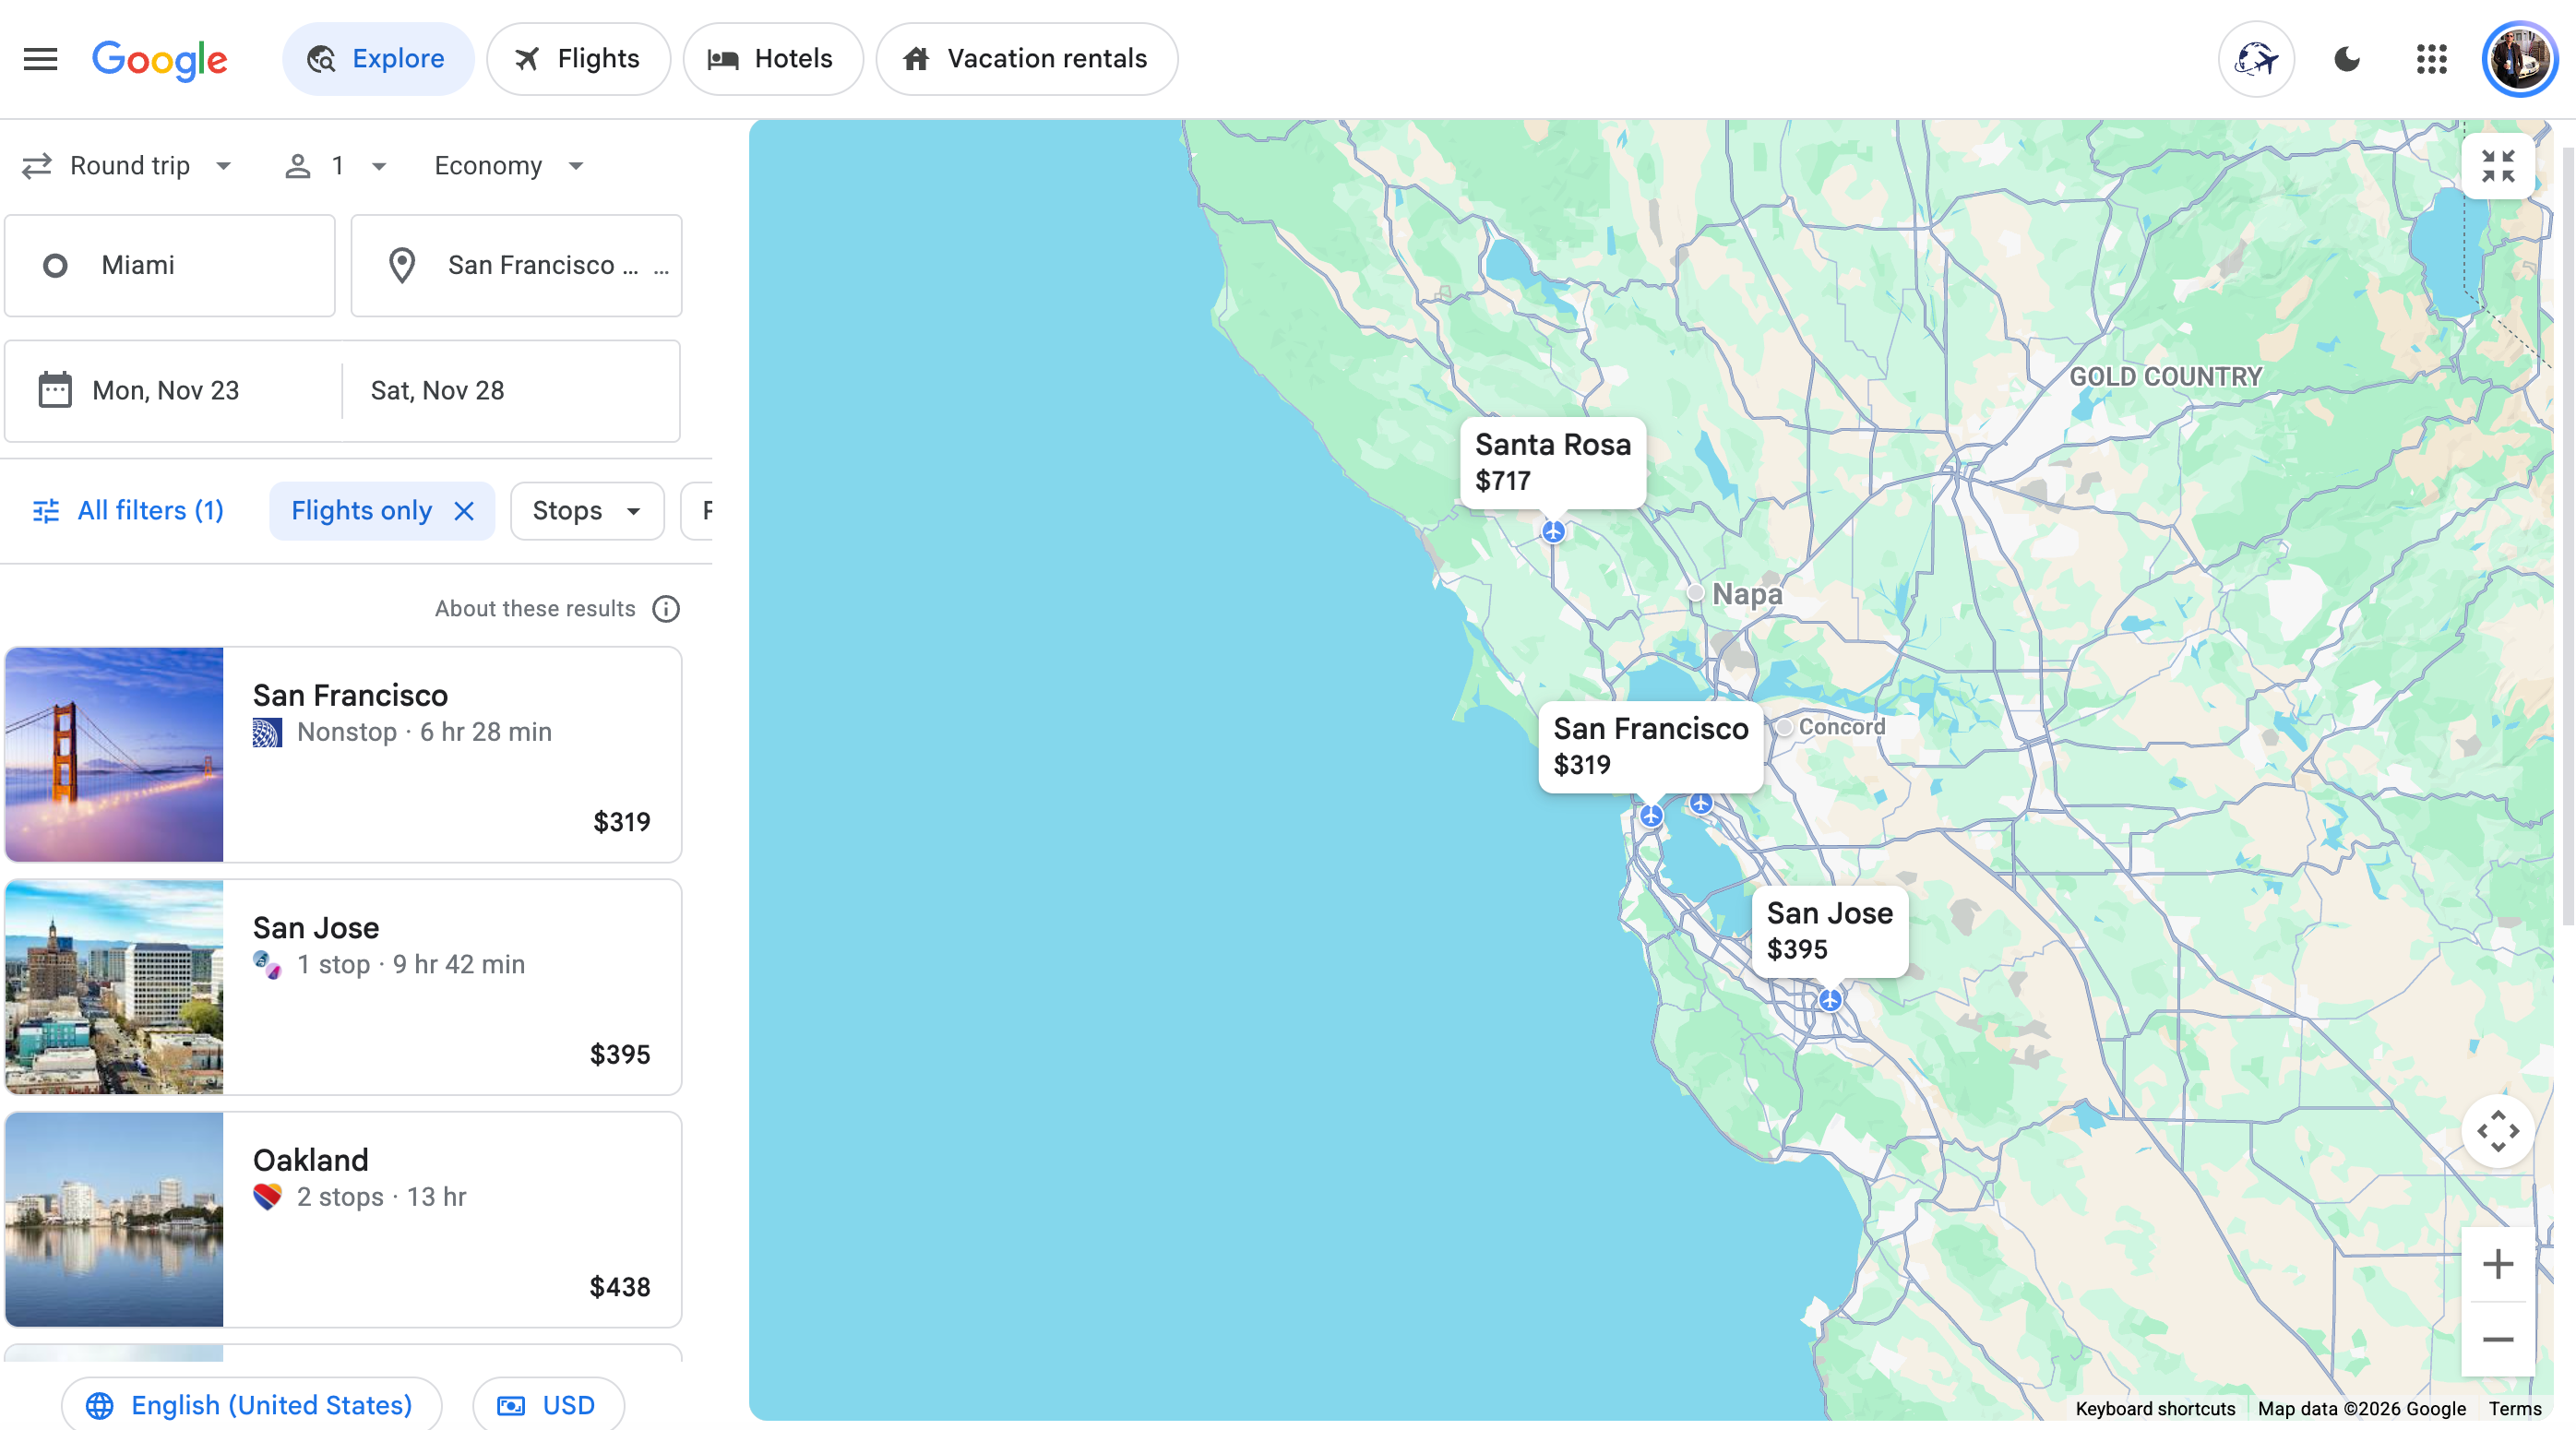Screen dimensions: 2576x1430
Task: Click the destination pin icon
Action: tap(402, 265)
